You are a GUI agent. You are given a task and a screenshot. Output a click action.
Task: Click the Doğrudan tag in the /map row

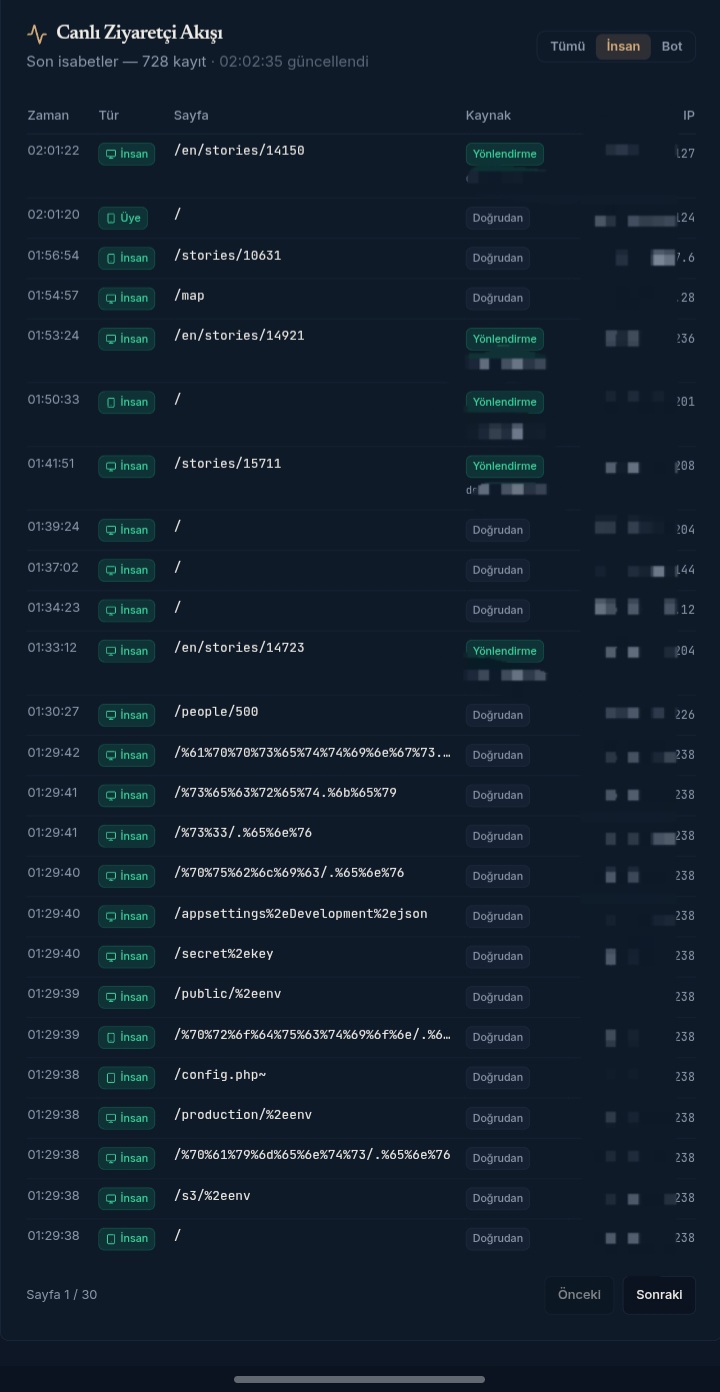(x=498, y=298)
